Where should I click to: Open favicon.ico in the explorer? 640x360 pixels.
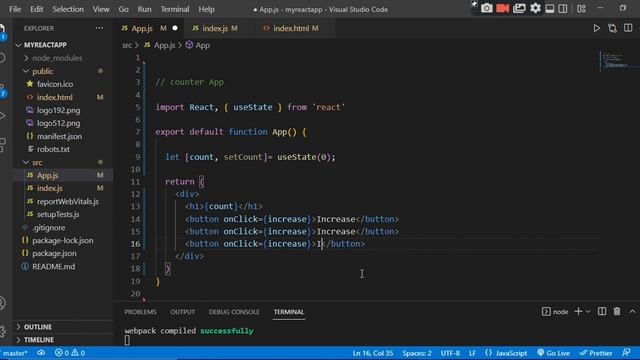tap(63, 84)
